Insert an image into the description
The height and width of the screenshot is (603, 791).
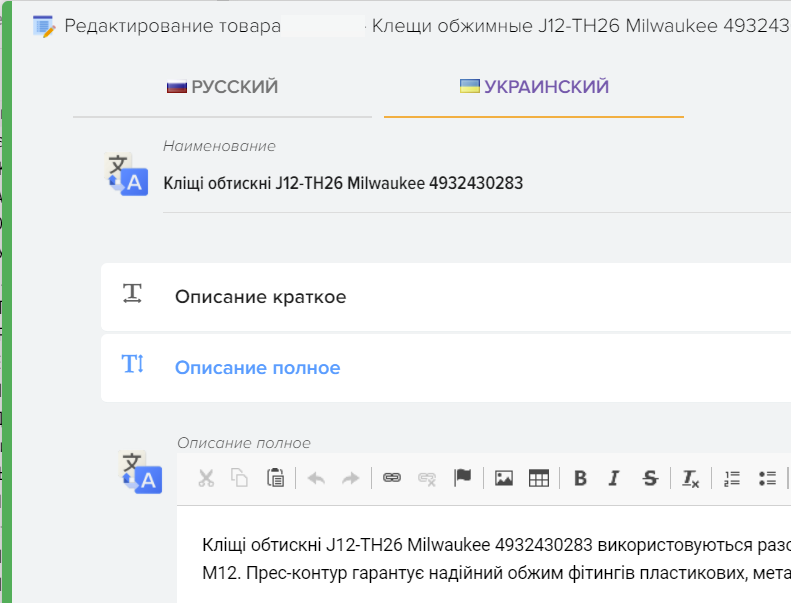[x=504, y=478]
